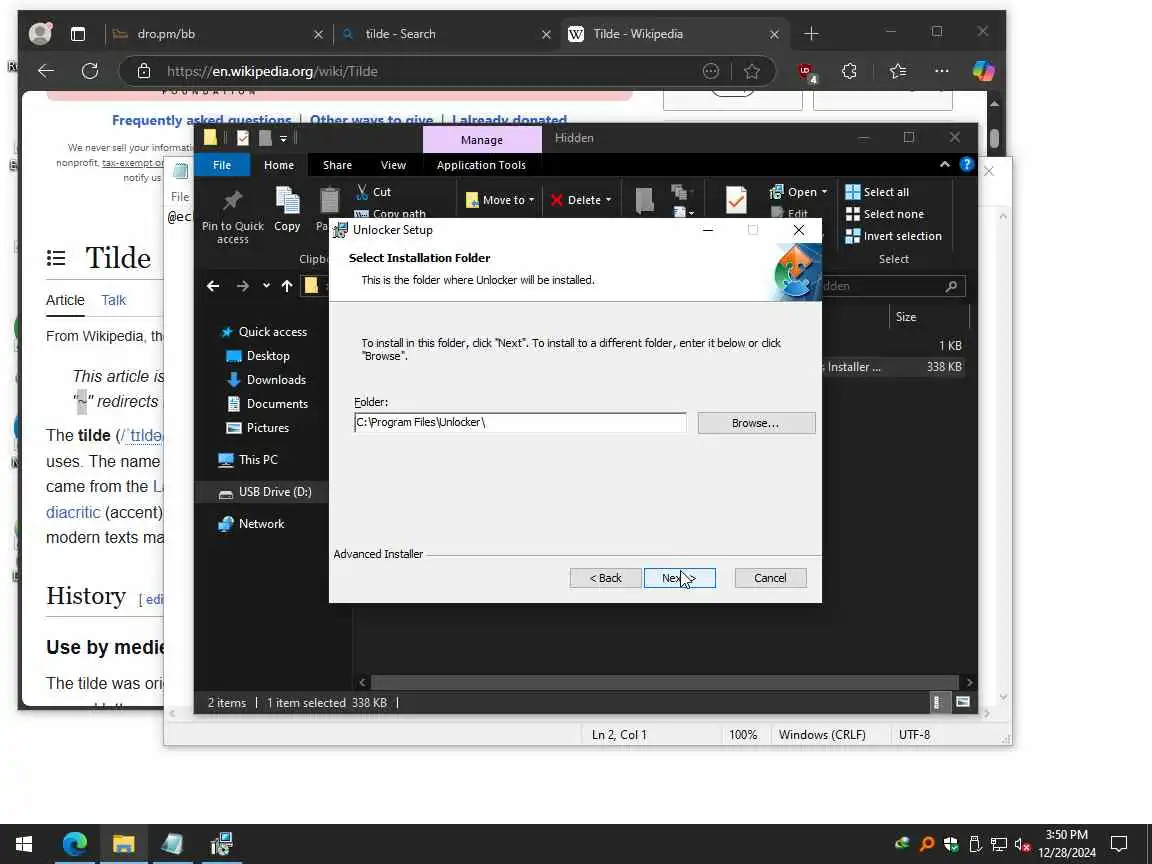The image size is (1152, 864).
Task: Open the Move to dropdown
Action: 500,200
